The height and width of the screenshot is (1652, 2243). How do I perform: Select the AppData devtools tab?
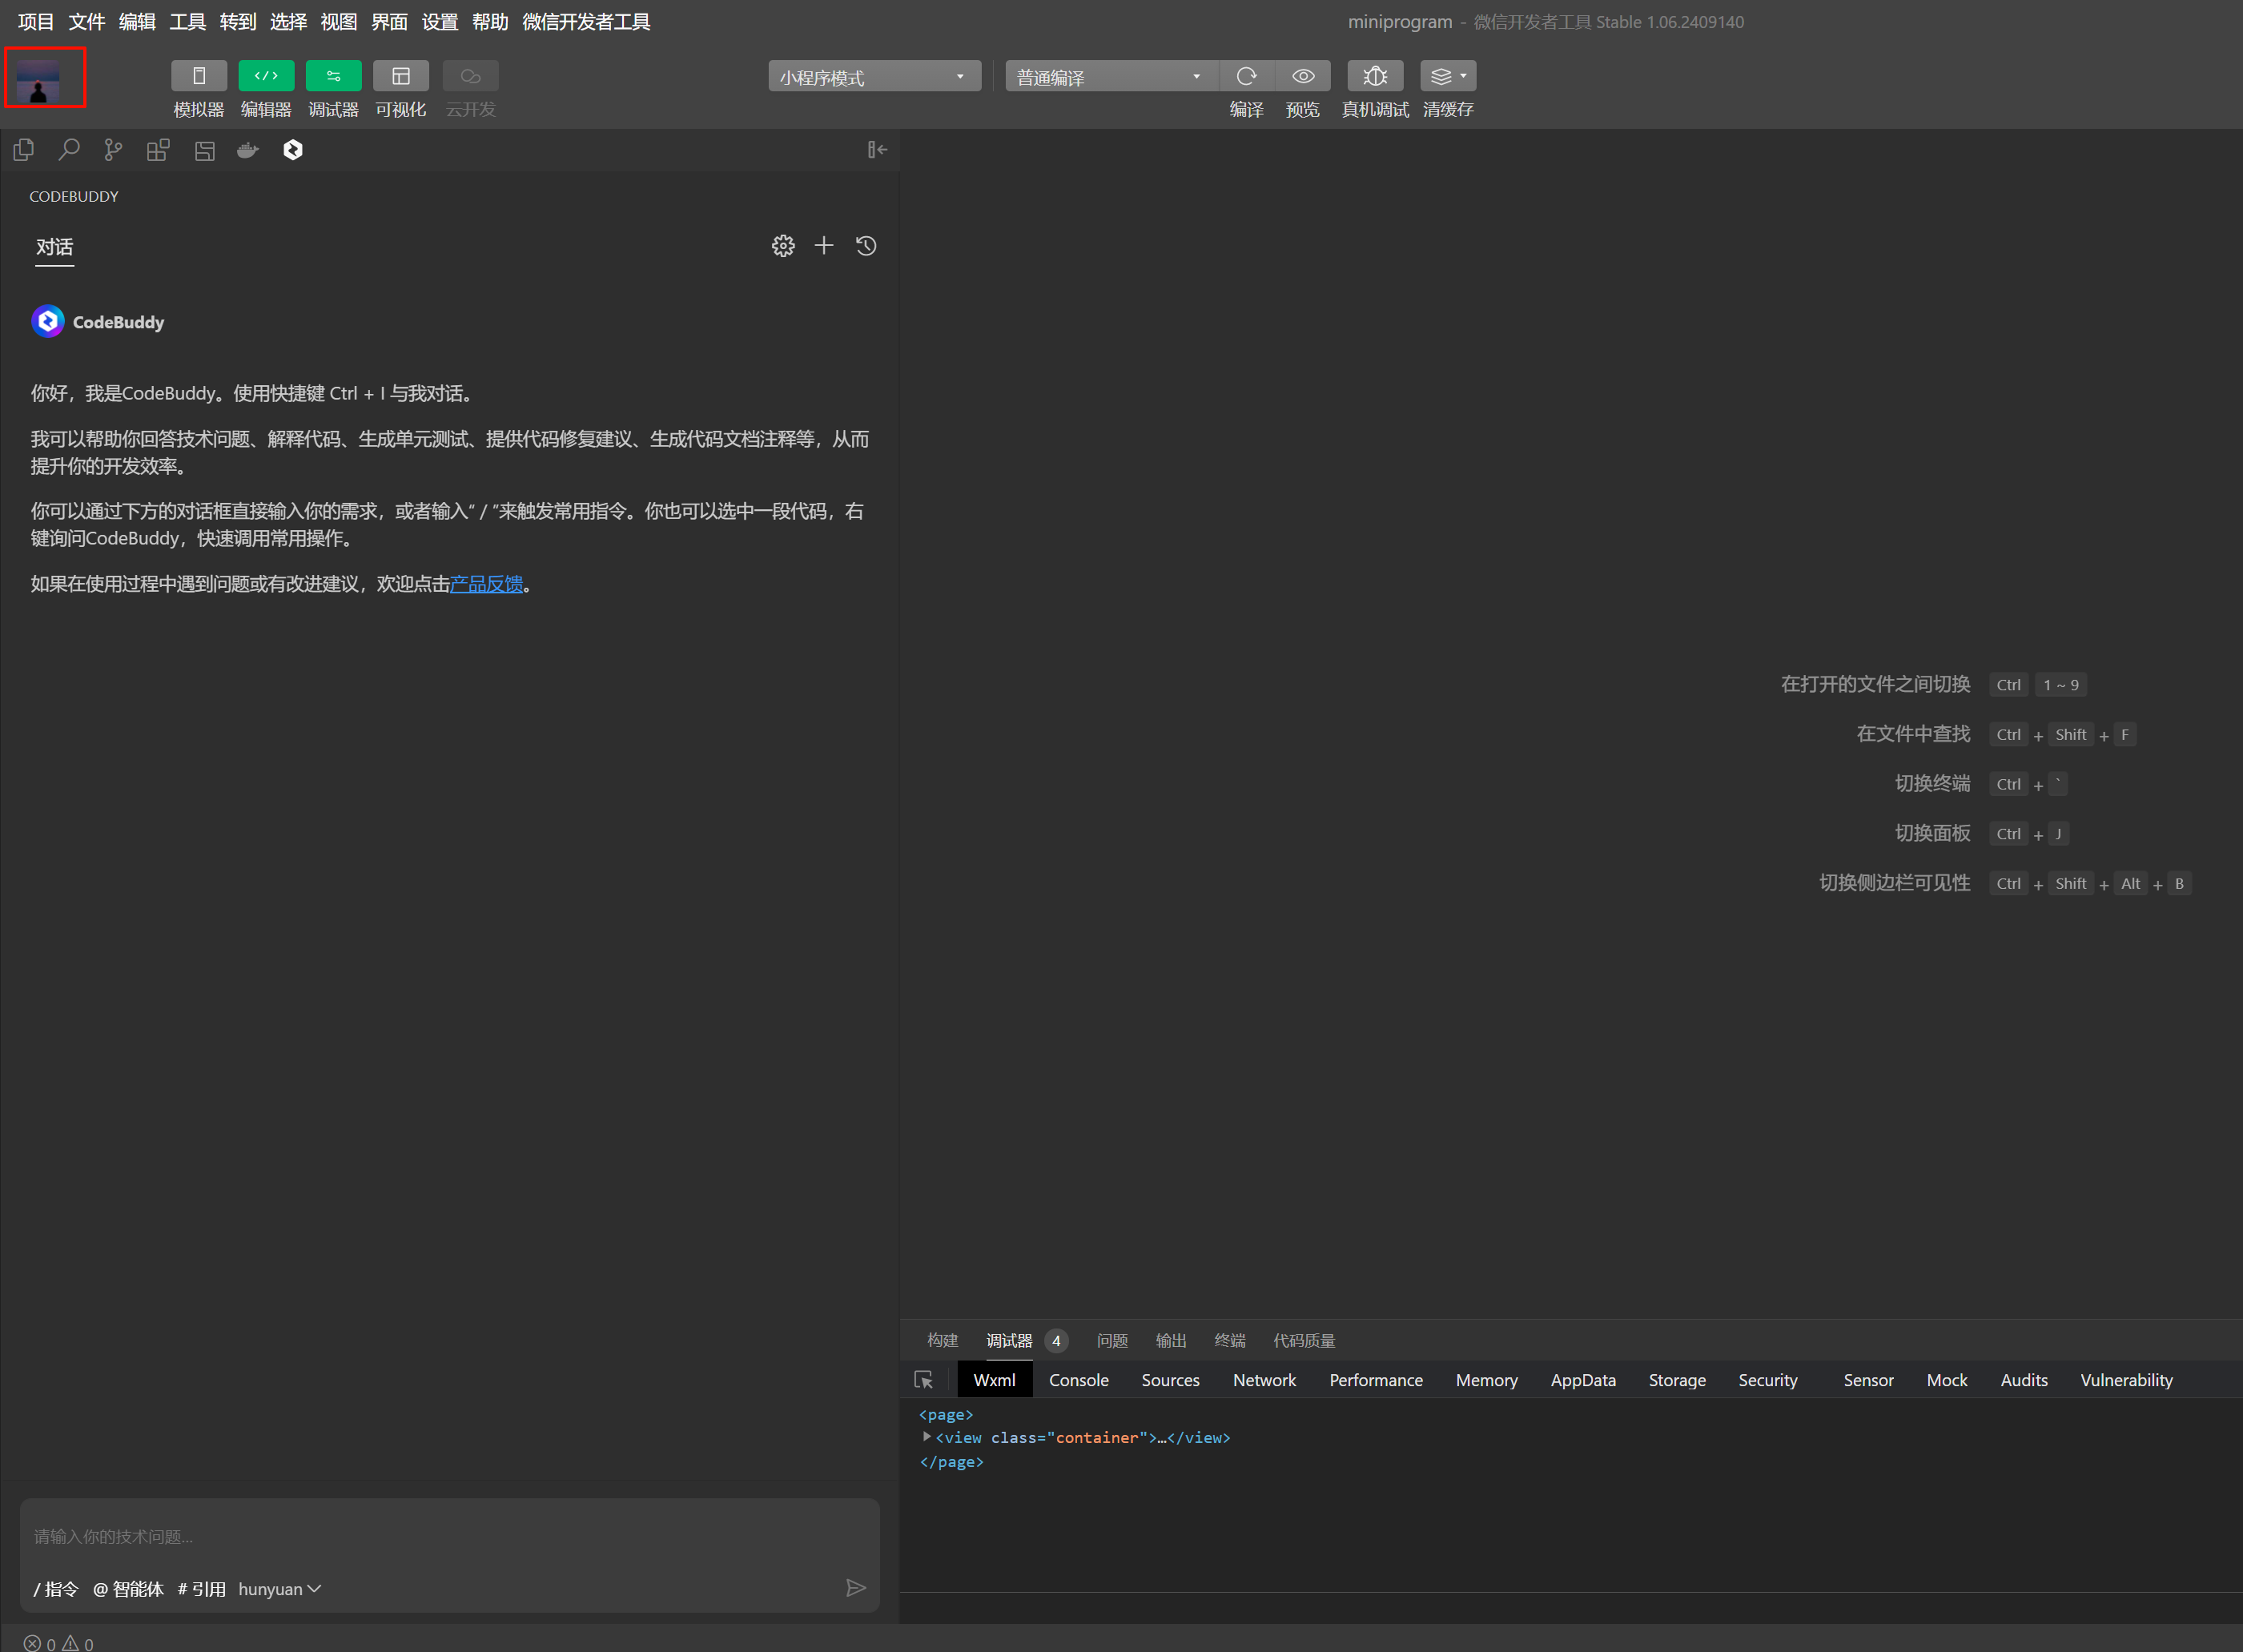[x=1583, y=1380]
